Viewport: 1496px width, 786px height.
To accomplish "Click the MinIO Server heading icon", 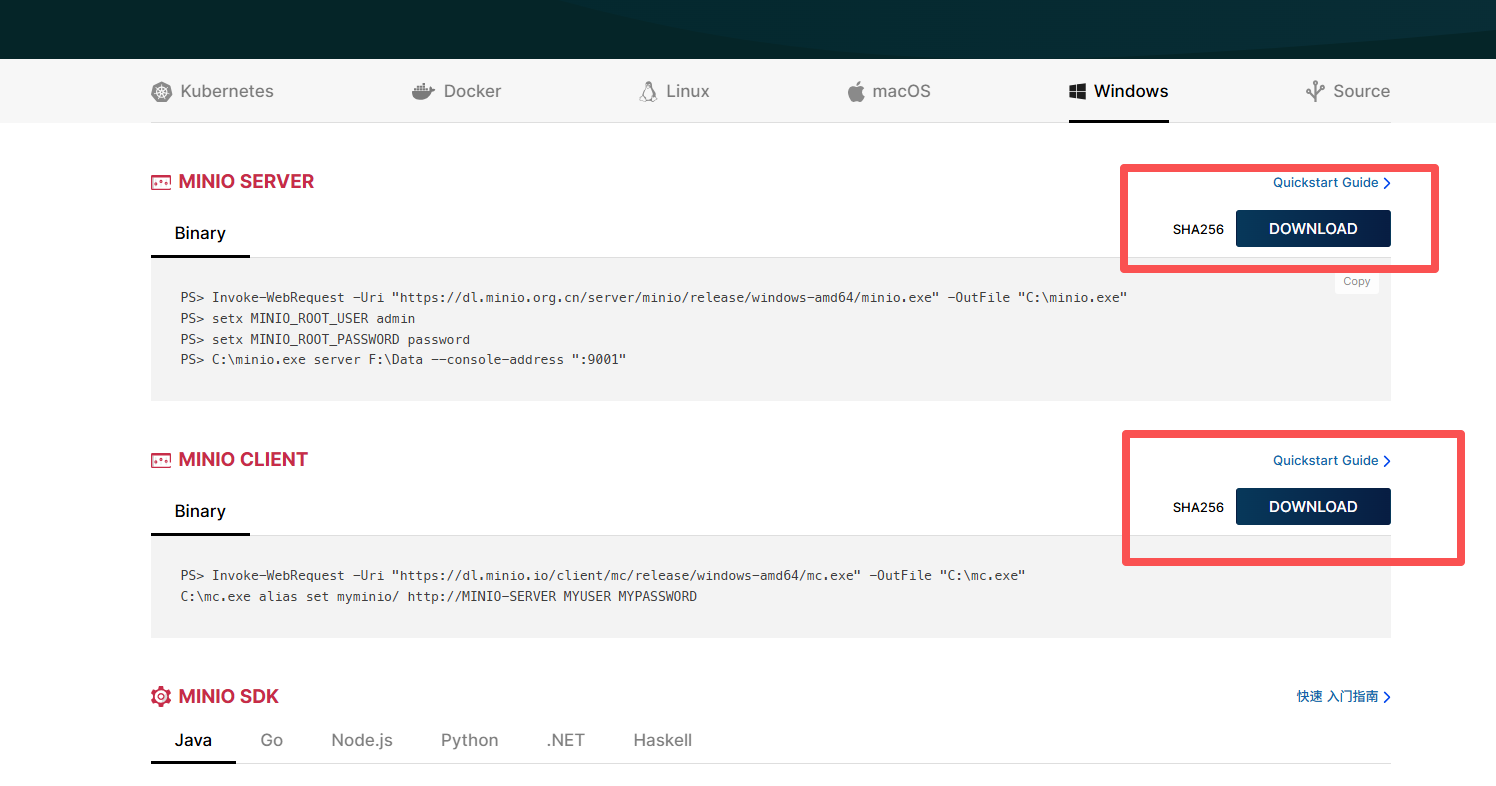I will coord(161,182).
